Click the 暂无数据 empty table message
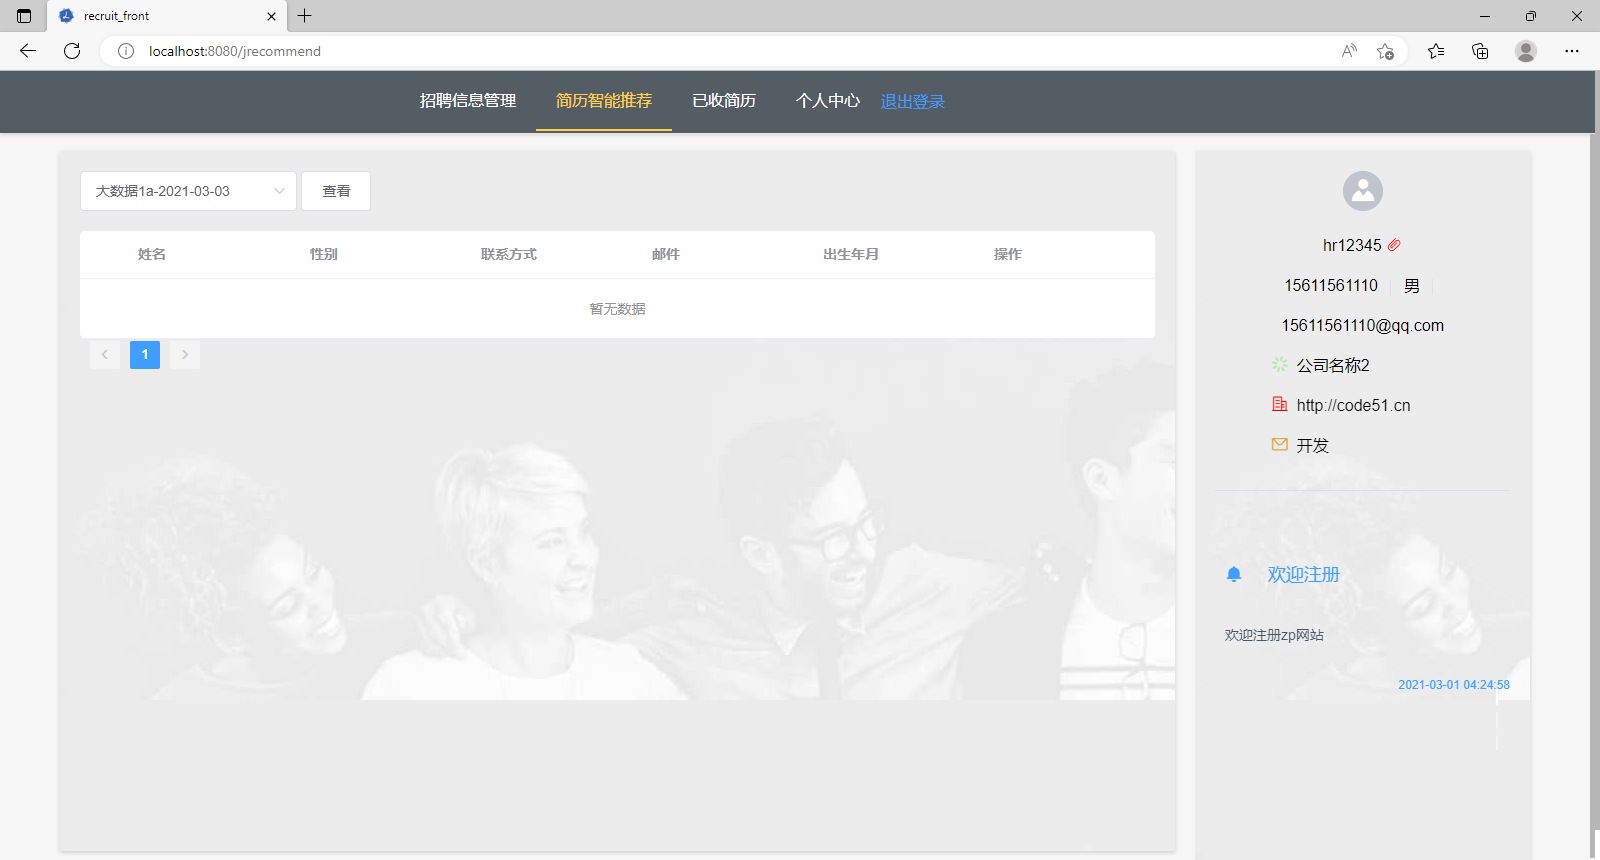The image size is (1600, 860). (617, 309)
